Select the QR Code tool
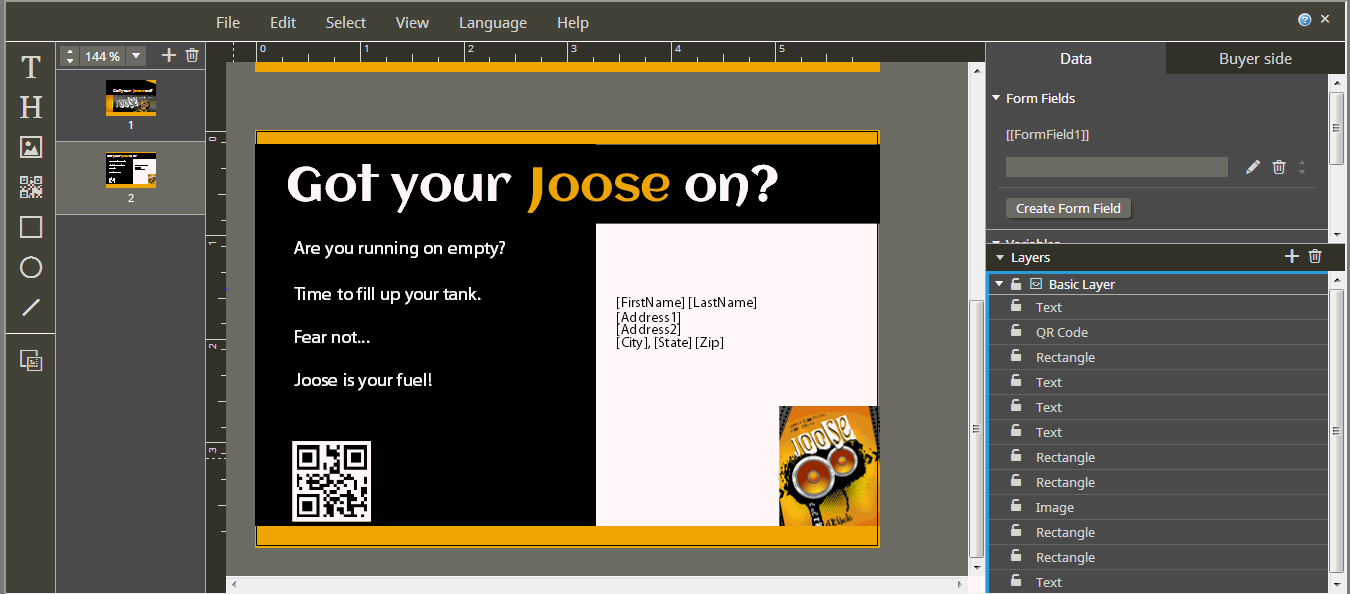1350x594 pixels. [31, 187]
